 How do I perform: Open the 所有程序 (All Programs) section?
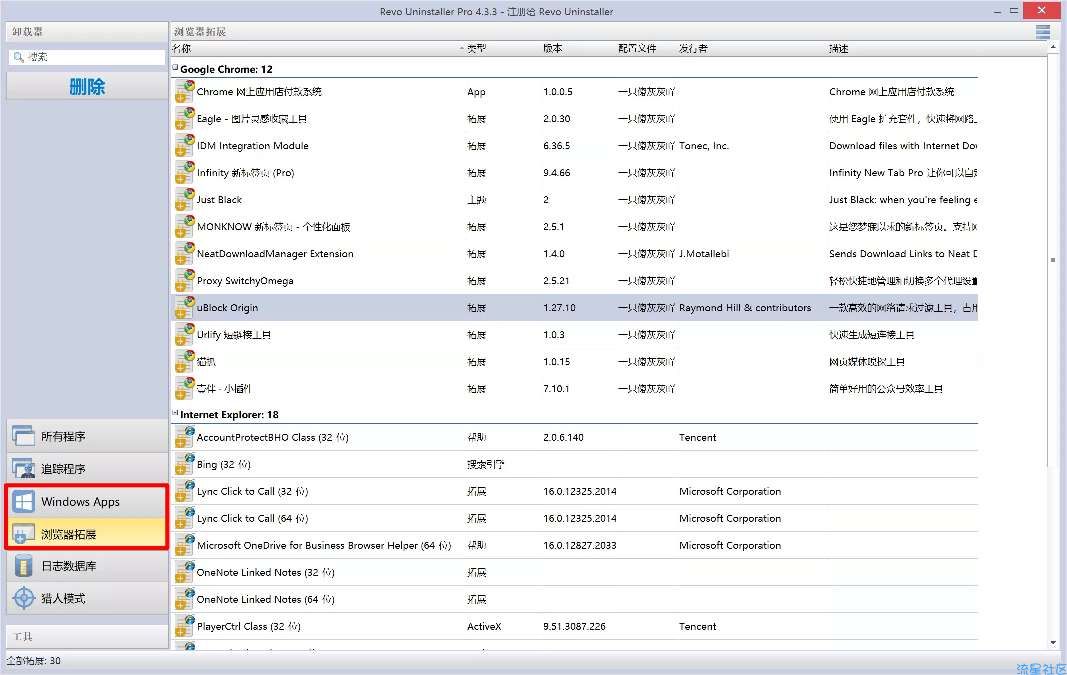click(x=87, y=436)
